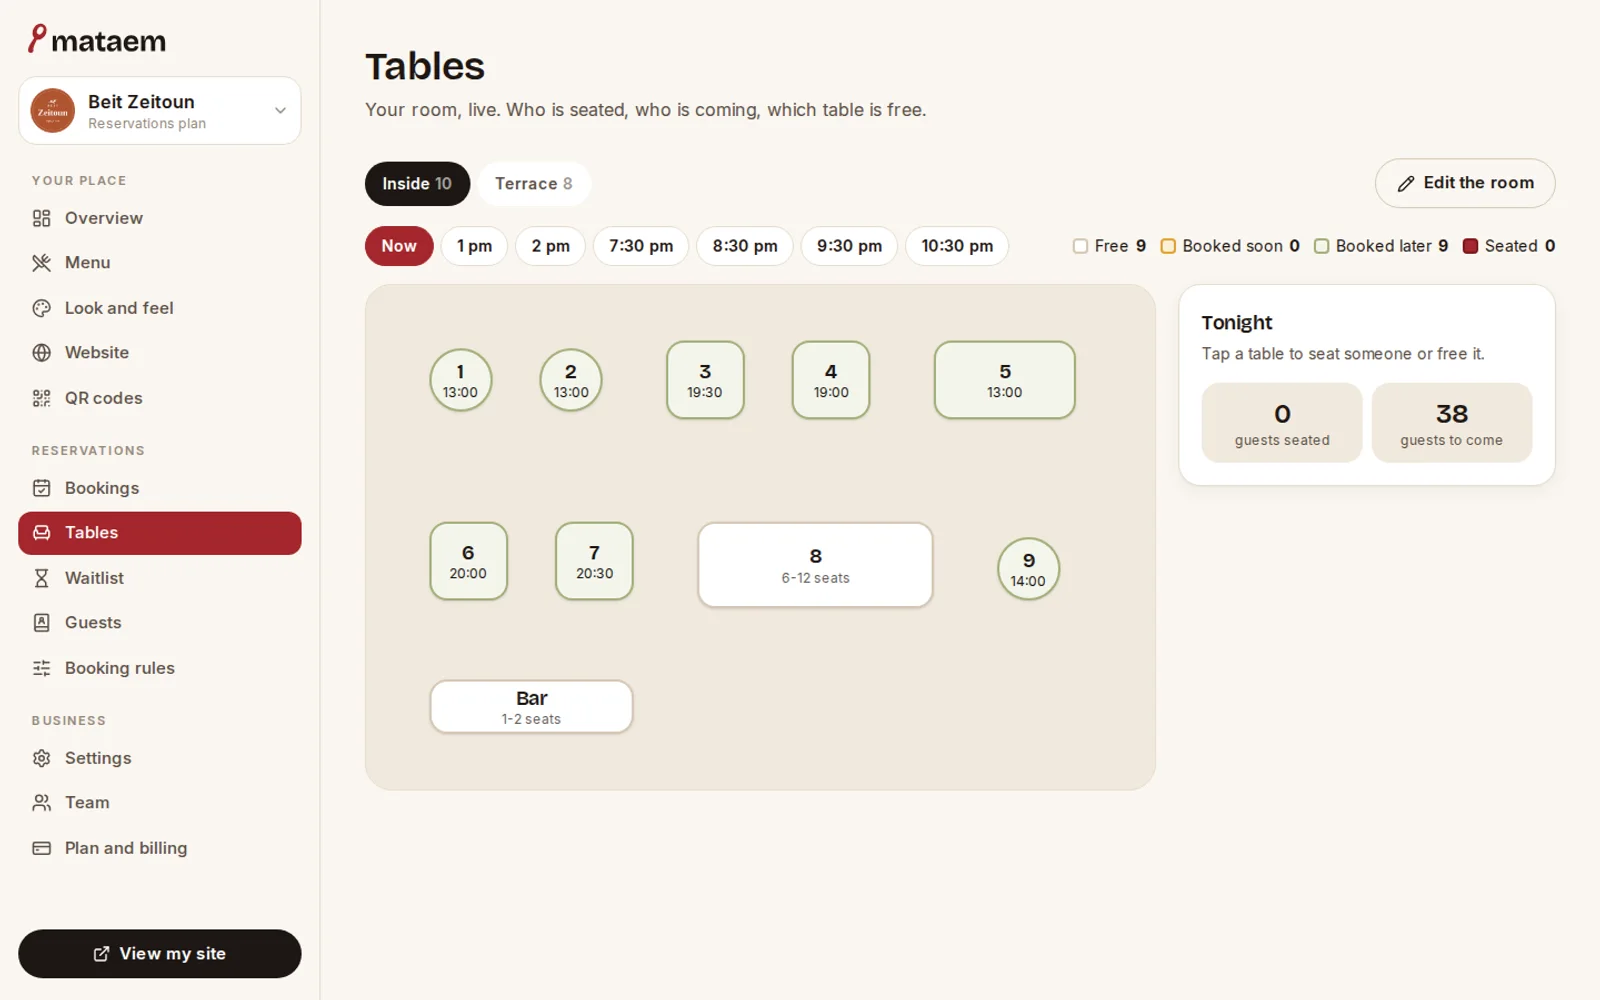
Task: Select the 9:30 pm time slot
Action: click(x=849, y=246)
